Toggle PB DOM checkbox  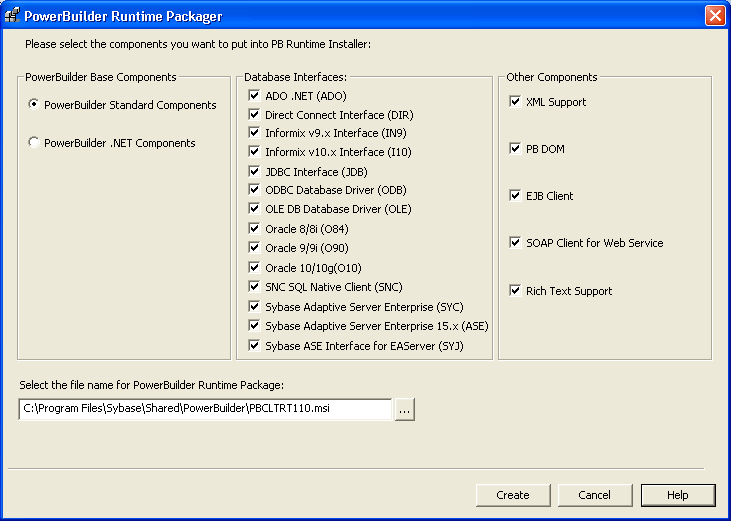click(515, 149)
